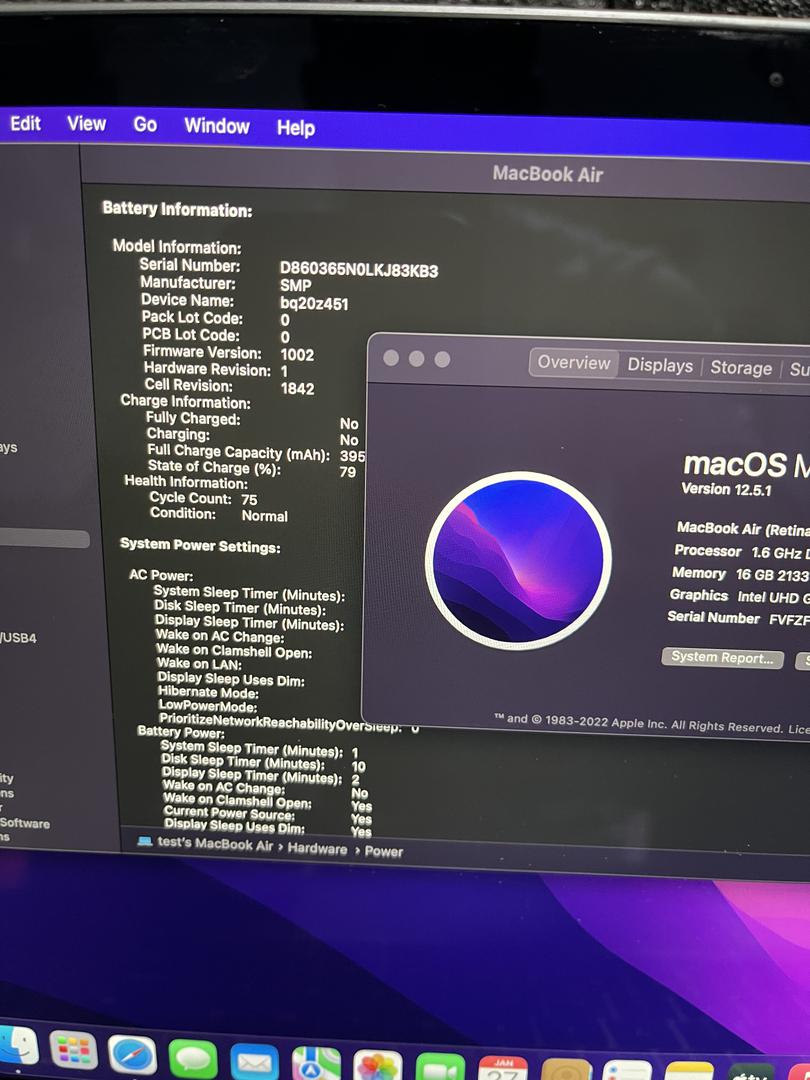Click the Fully Charged label
The image size is (810, 1080).
click(193, 419)
